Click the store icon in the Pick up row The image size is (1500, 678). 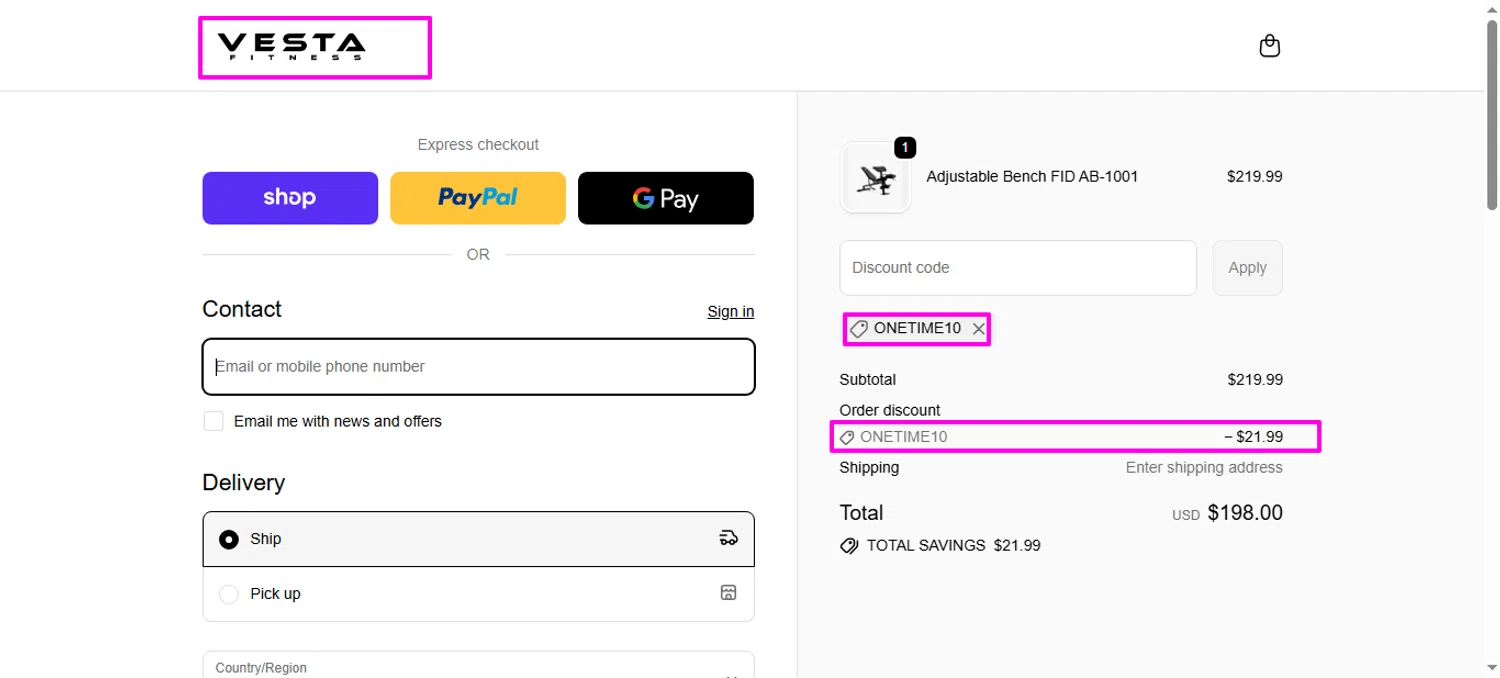[x=728, y=593]
